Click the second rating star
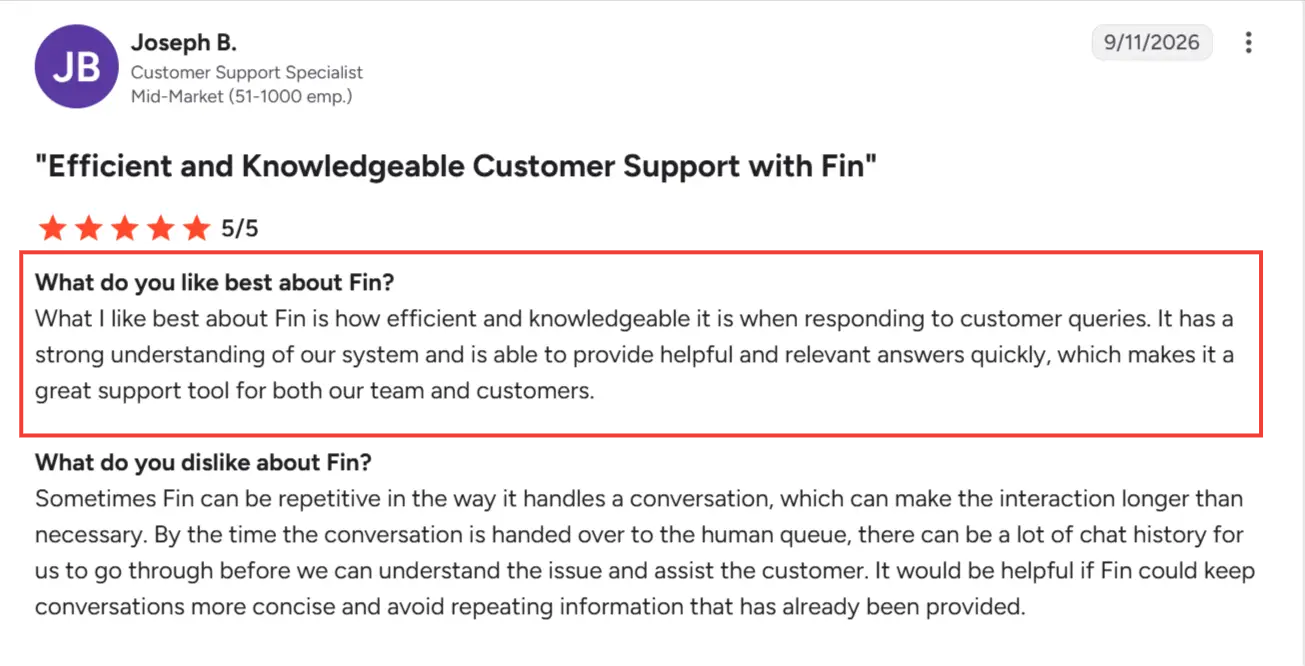This screenshot has height=666, width=1305. [x=89, y=228]
